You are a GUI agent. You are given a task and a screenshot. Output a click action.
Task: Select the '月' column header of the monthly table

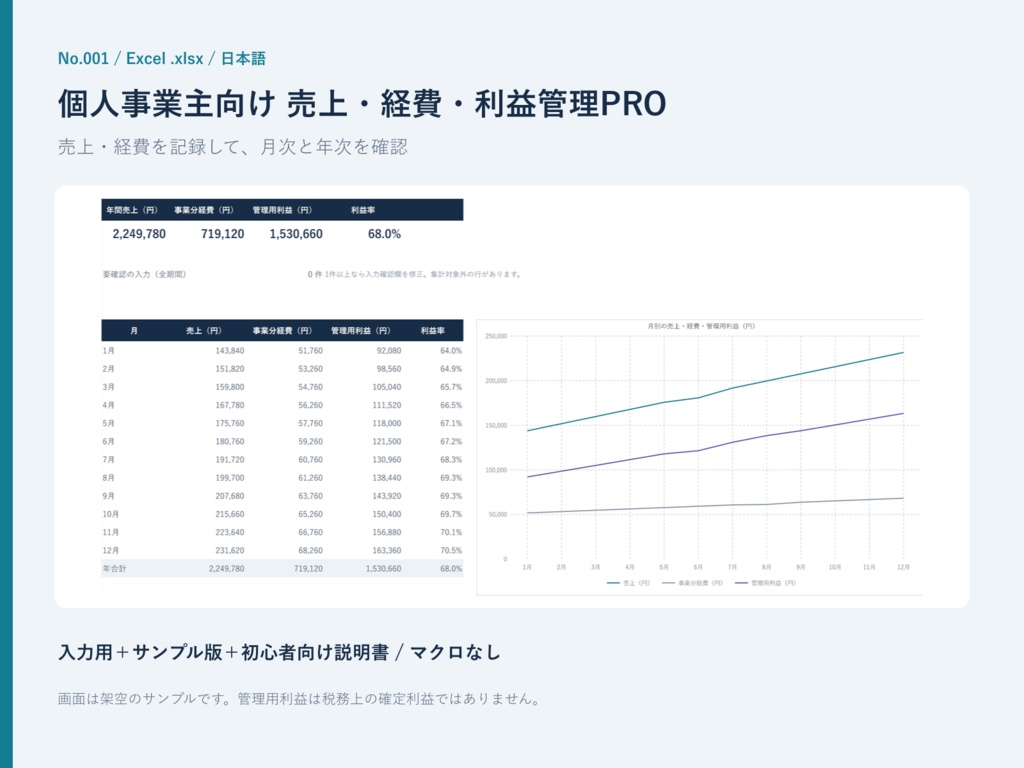(134, 330)
